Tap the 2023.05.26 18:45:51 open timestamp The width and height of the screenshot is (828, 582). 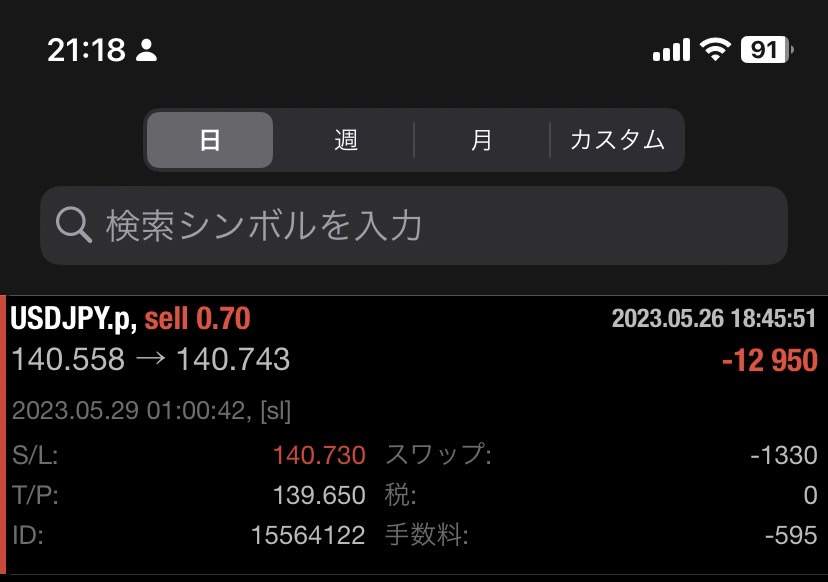point(714,319)
